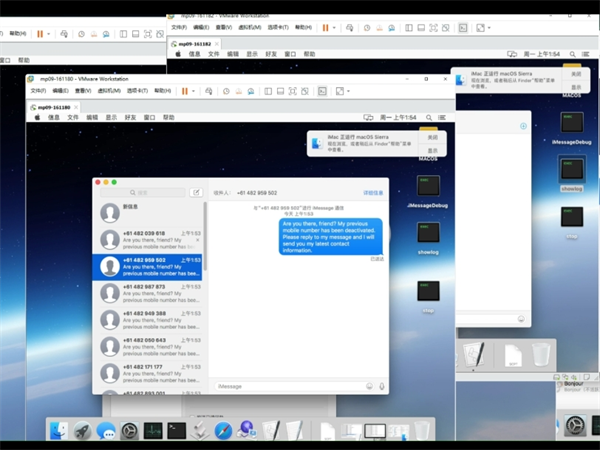Launch Safari from the Dock

[x=224, y=430]
